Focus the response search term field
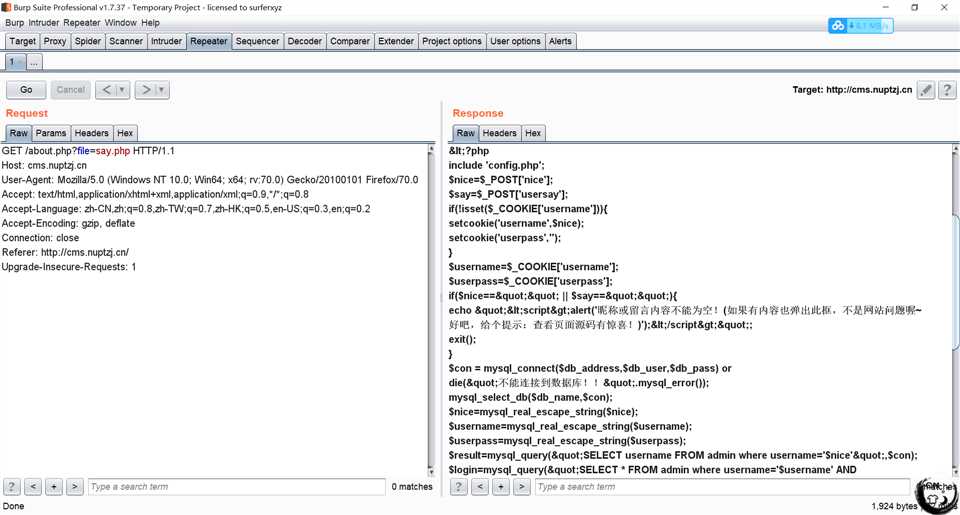This screenshot has height=515, width=960. pos(722,487)
